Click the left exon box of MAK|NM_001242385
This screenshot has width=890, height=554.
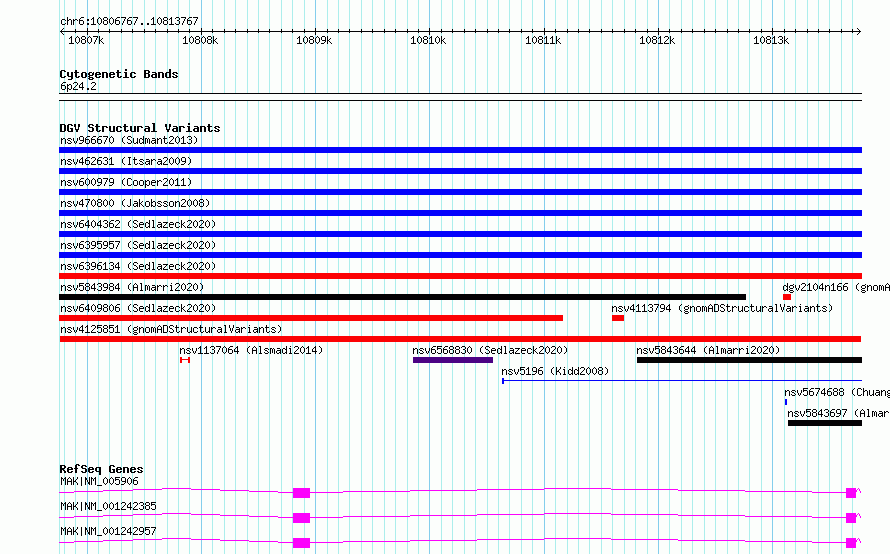[301, 518]
